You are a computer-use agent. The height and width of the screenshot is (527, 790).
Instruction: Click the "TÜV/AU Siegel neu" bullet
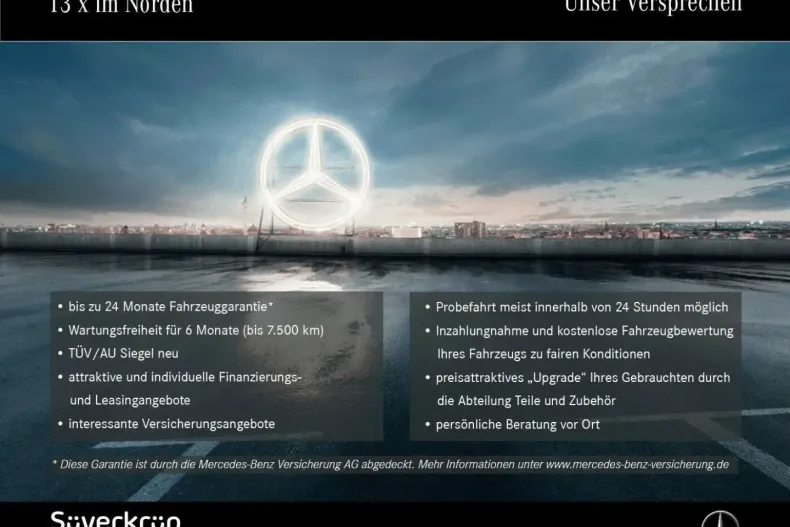(x=123, y=353)
